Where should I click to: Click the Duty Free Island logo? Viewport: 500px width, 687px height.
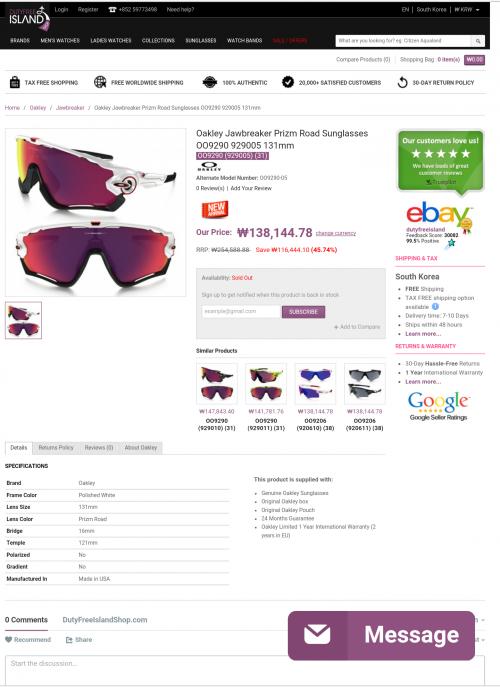coord(29,18)
